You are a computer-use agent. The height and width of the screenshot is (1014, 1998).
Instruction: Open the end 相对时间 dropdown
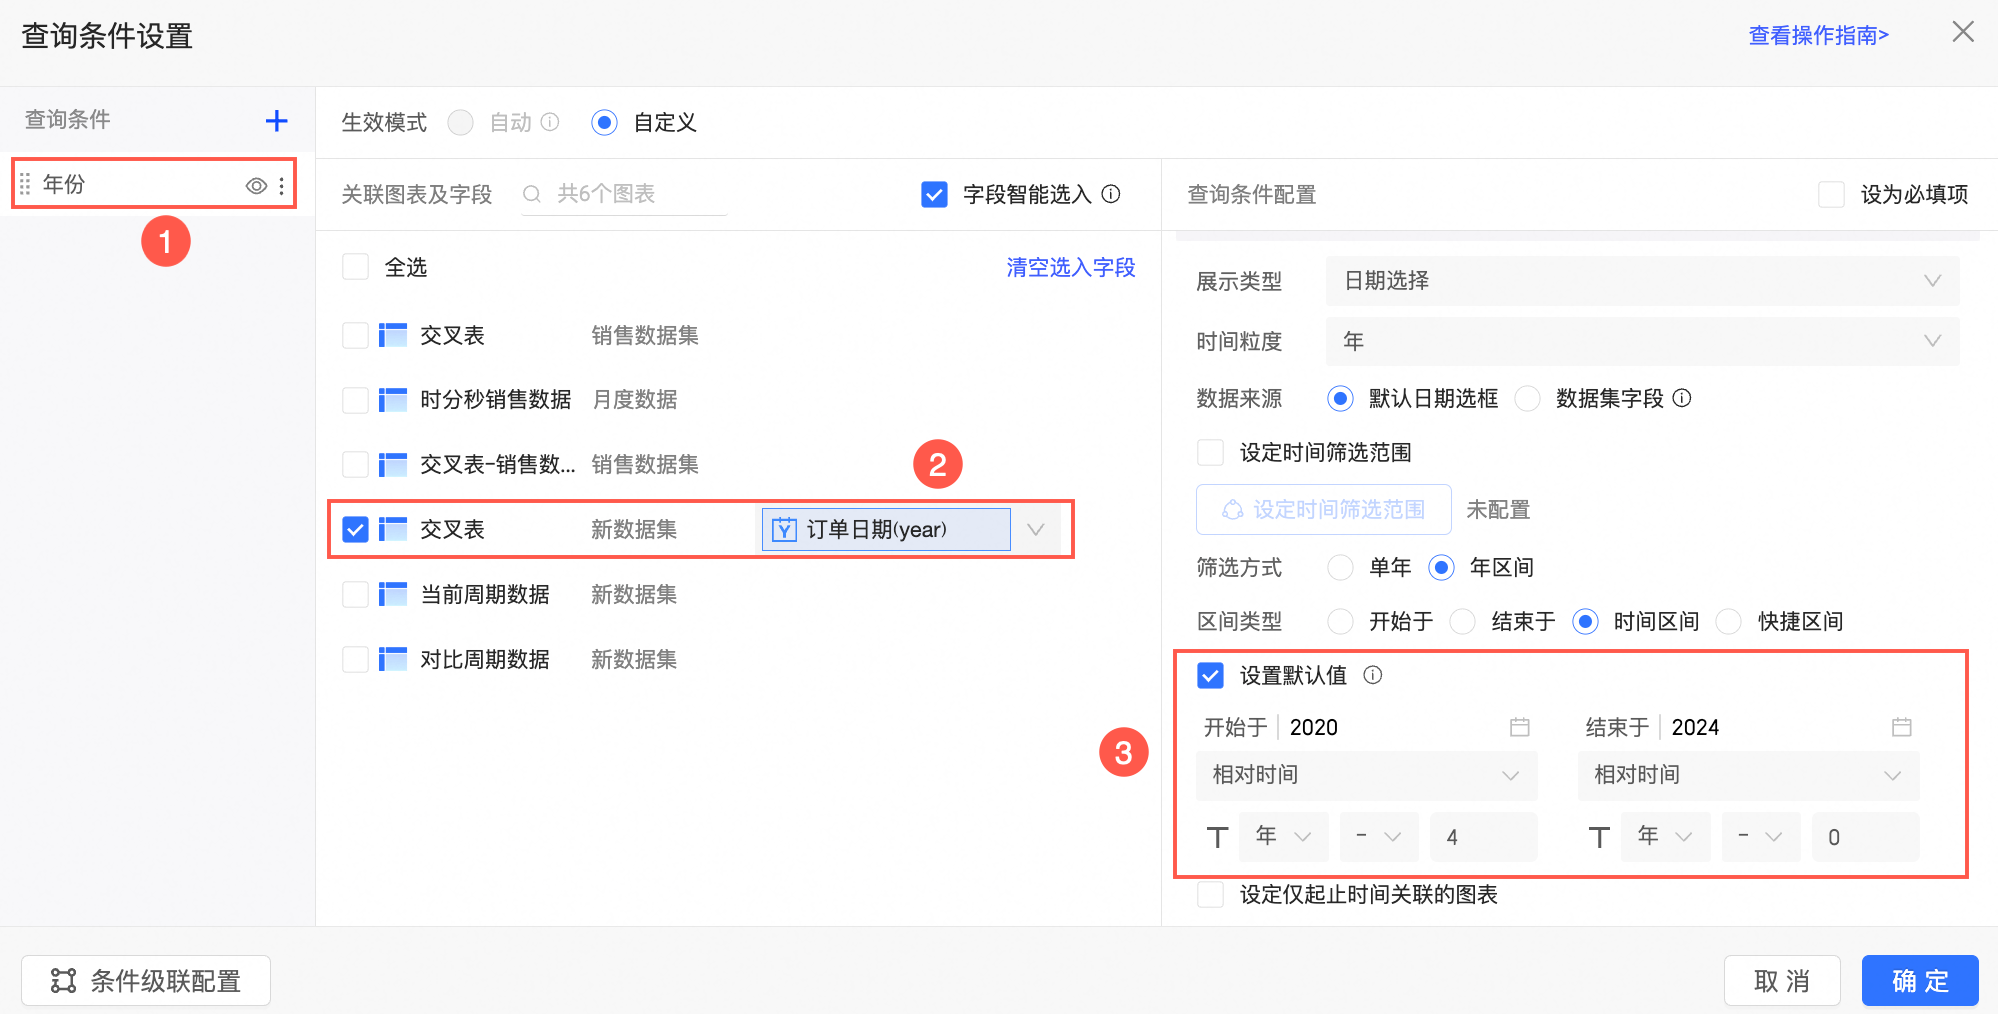(1748, 775)
